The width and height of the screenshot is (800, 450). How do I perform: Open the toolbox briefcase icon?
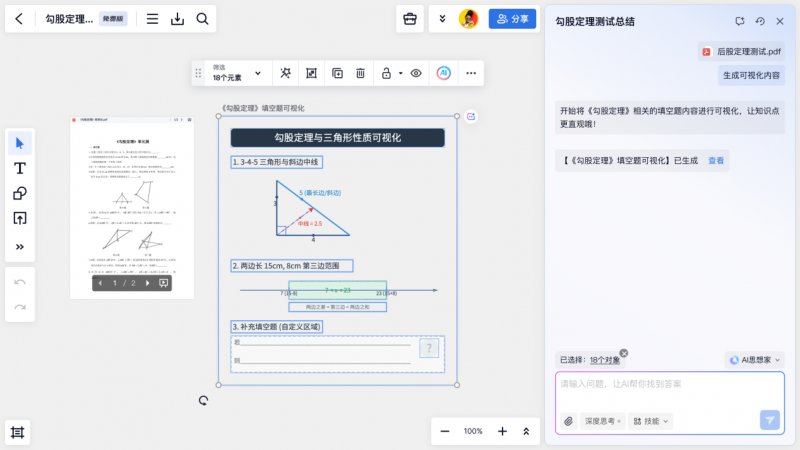409,19
